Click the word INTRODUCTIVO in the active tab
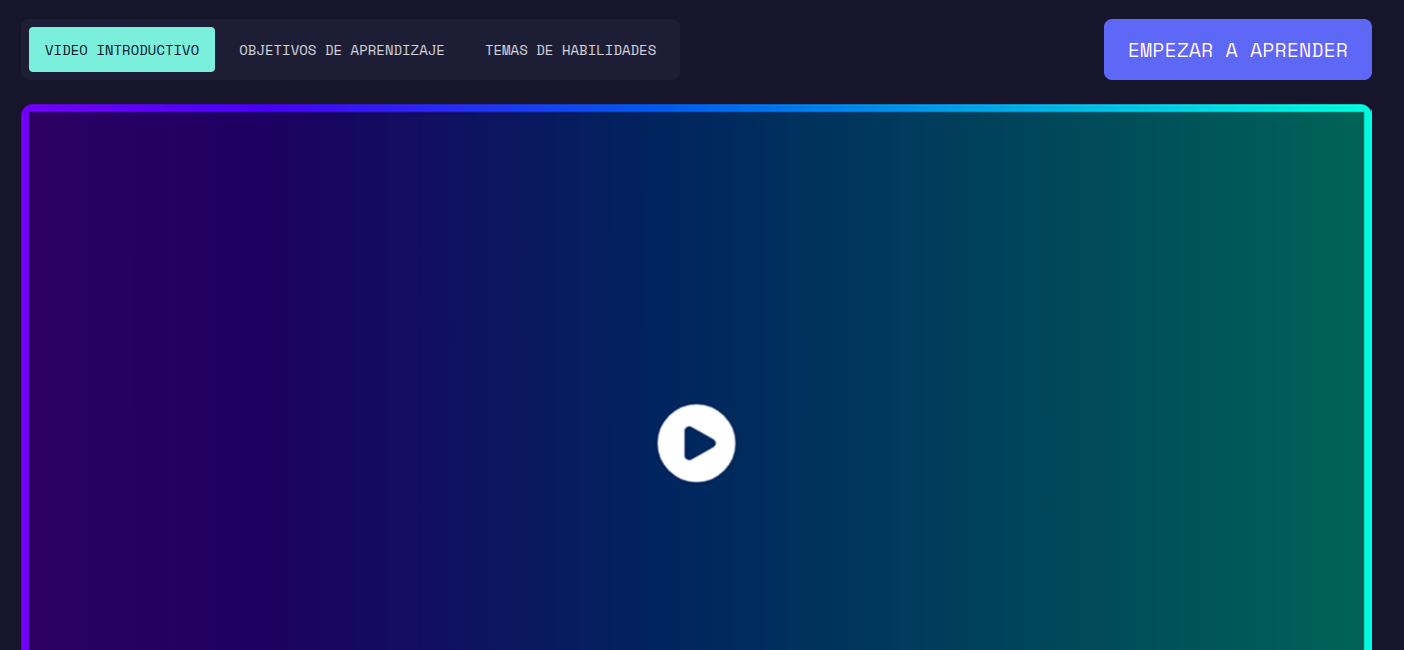The width and height of the screenshot is (1404, 650). [x=148, y=50]
